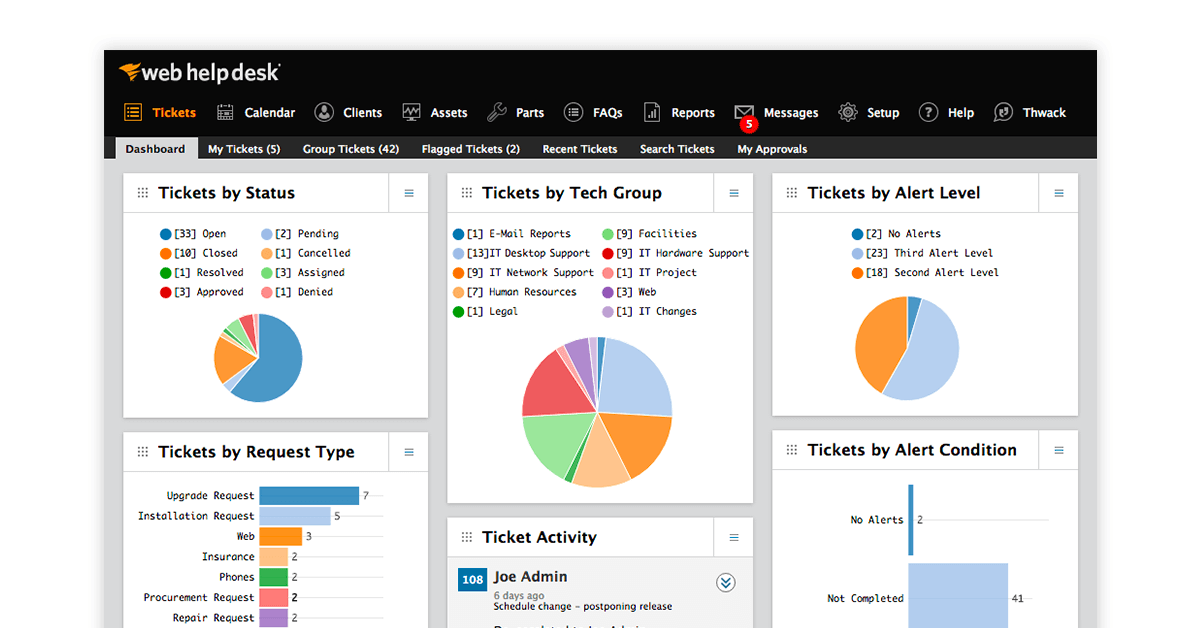Viewport: 1200px width, 628px height.
Task: Click the Thwack community icon
Action: (1003, 113)
